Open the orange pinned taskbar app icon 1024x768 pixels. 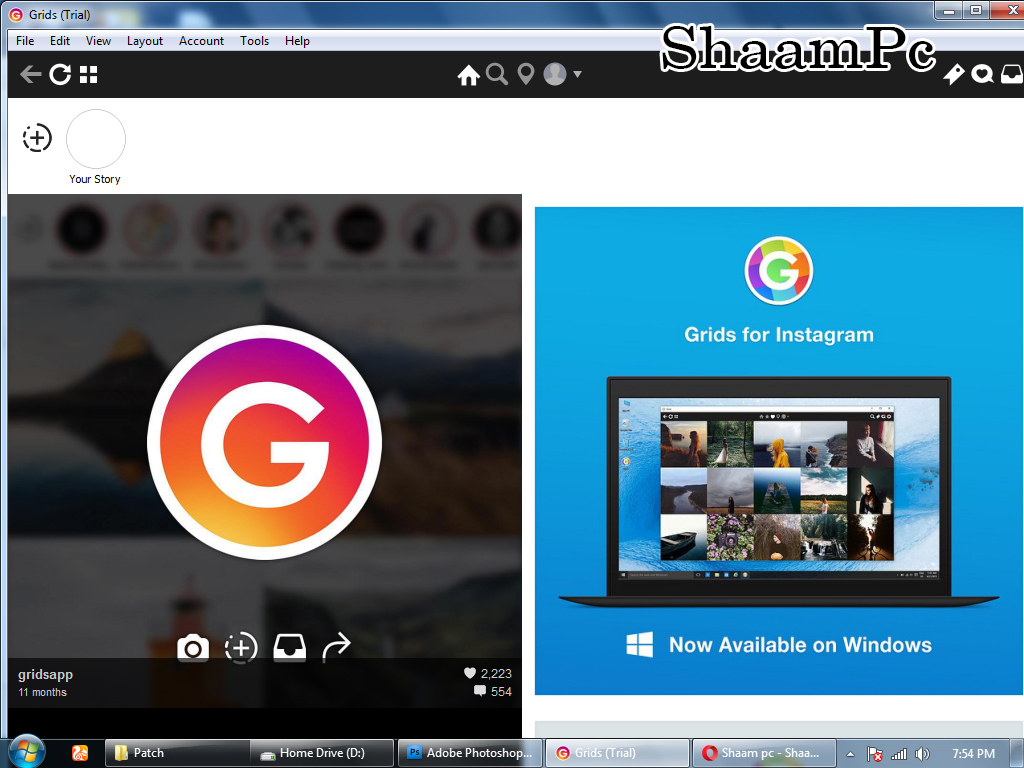[x=80, y=753]
